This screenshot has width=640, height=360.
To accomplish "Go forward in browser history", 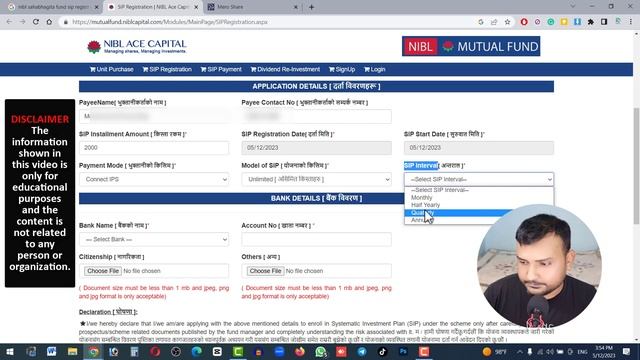I will click(22, 22).
